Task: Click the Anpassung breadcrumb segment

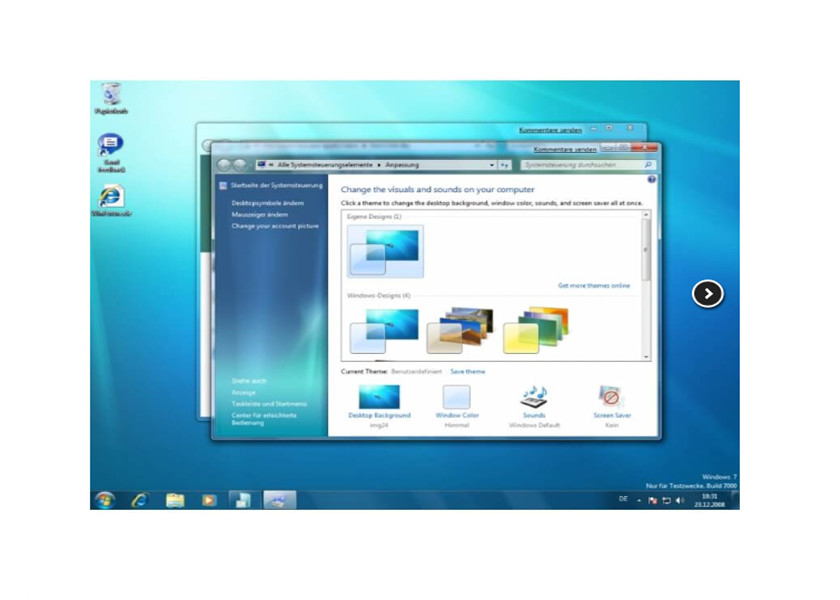Action: tap(402, 165)
